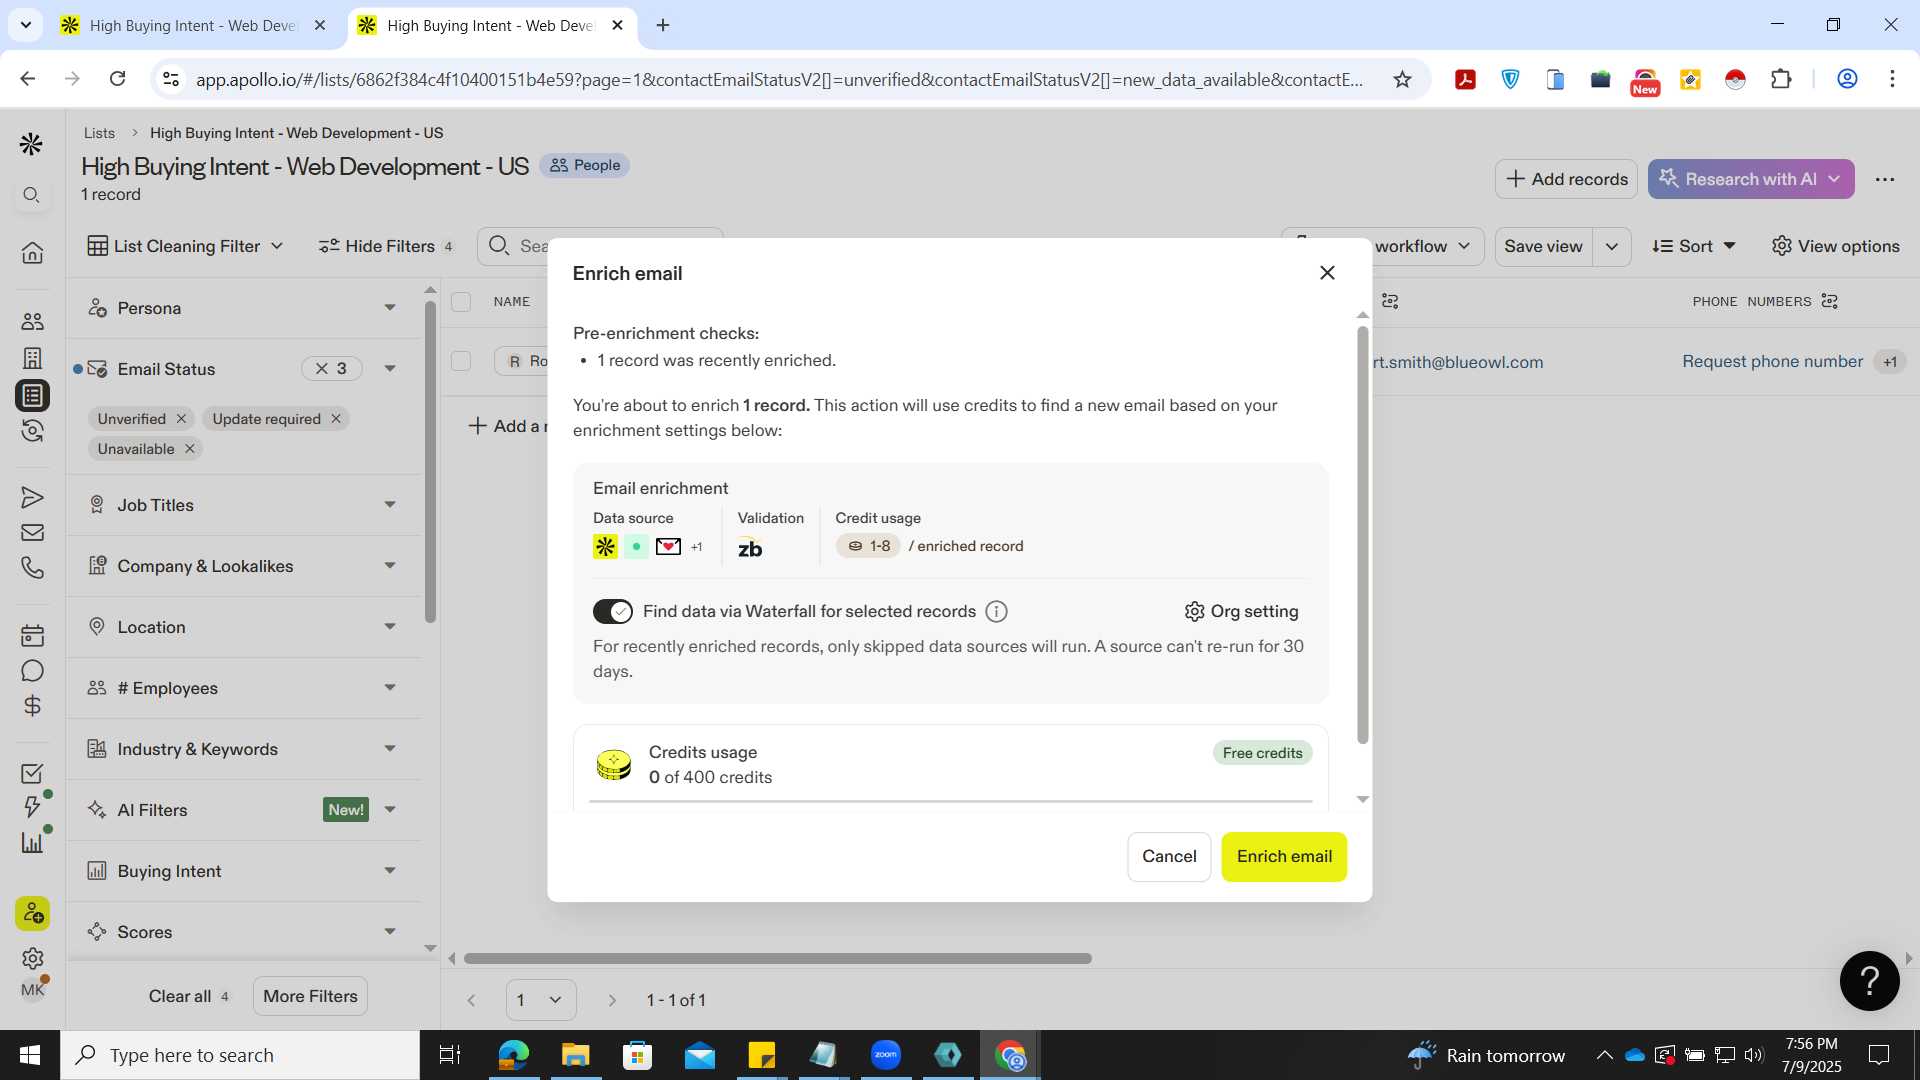The image size is (1920, 1080).
Task: Open the search icon in left sidebar
Action: coord(32,195)
